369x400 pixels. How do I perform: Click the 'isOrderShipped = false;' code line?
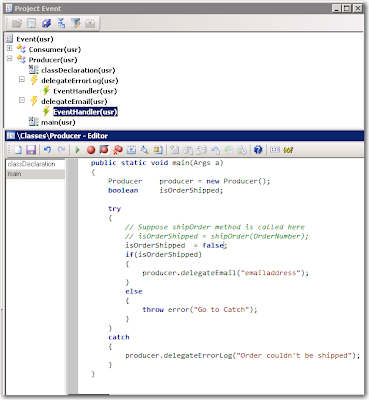(x=176, y=245)
